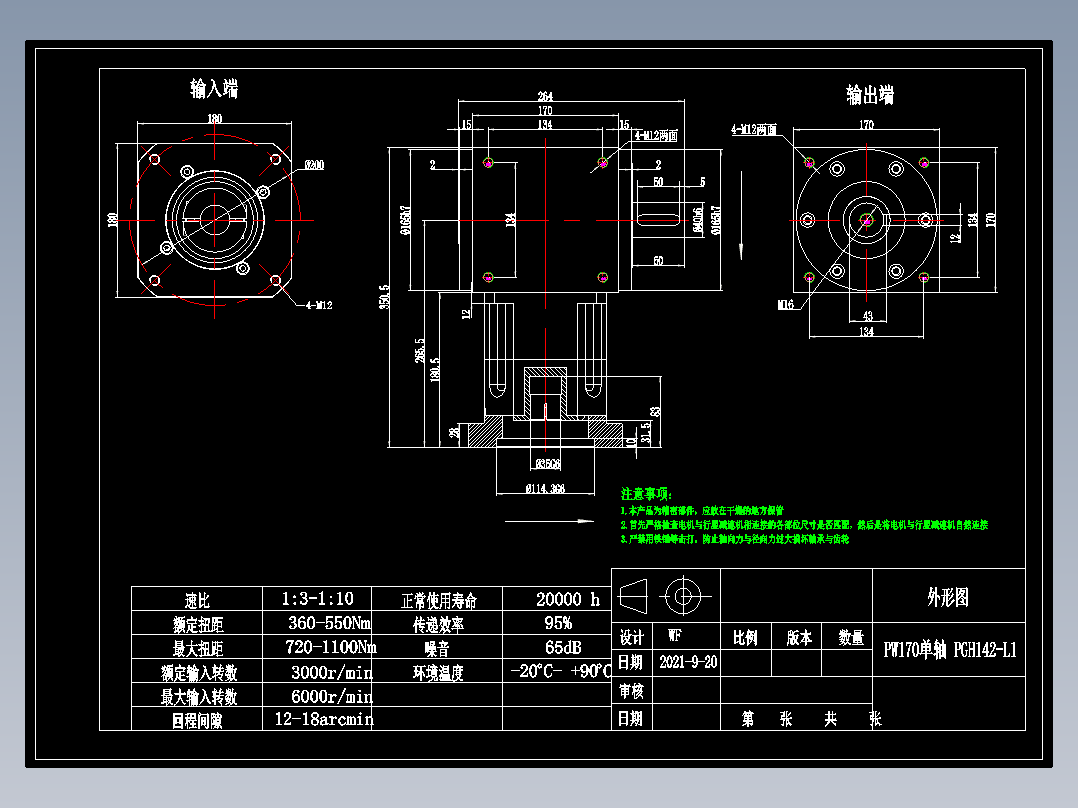The width and height of the screenshot is (1078, 808).
Task: Click the 2021-9-20 date cell
Action: pos(690,662)
